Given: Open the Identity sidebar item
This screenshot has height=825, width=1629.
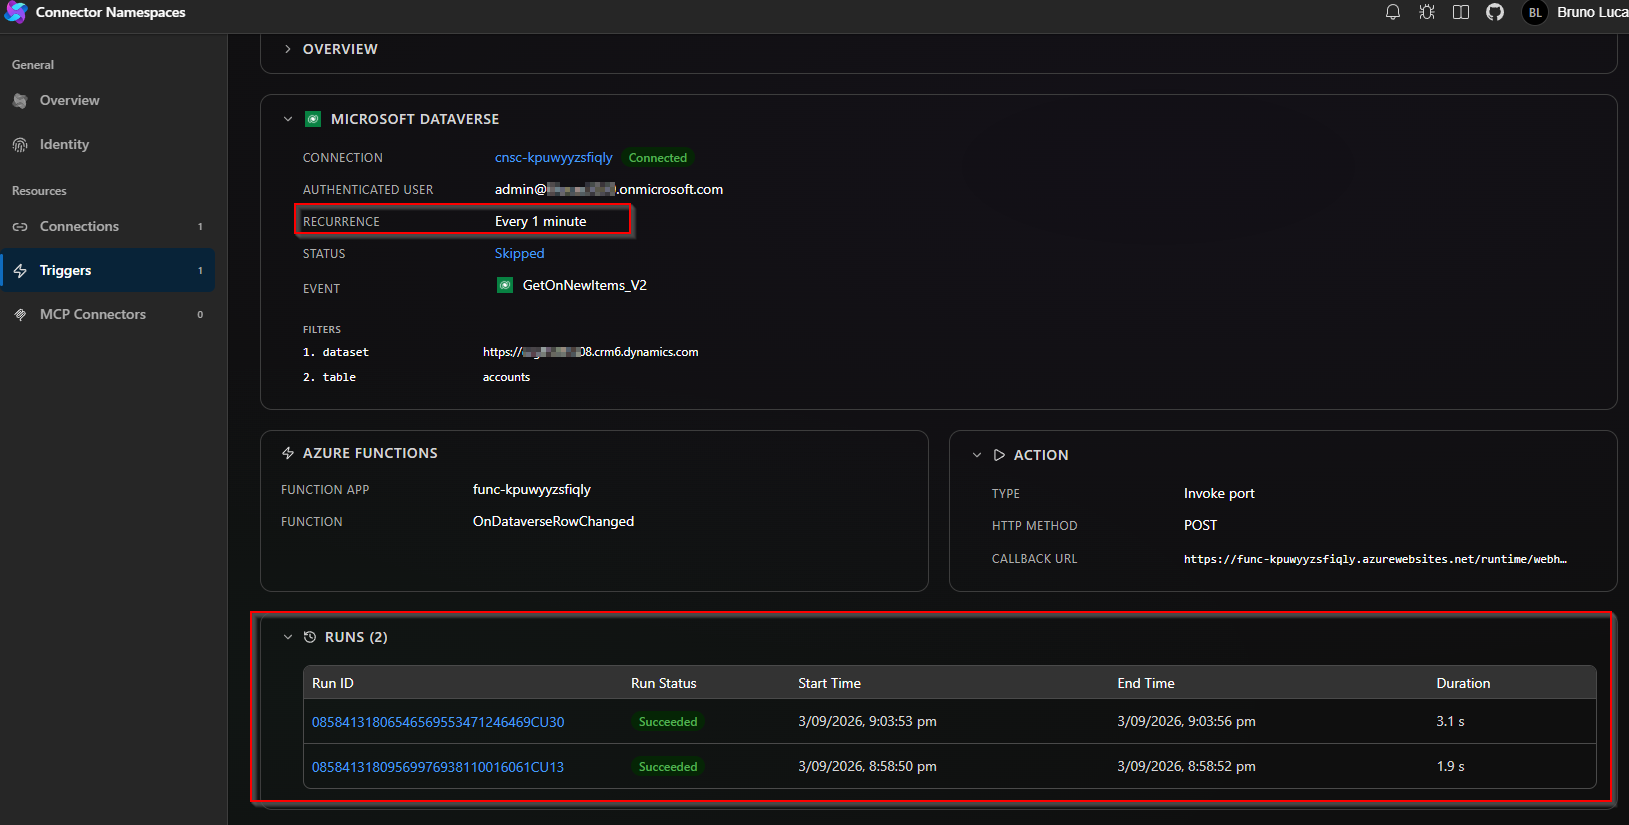Looking at the screenshot, I should pos(108,145).
